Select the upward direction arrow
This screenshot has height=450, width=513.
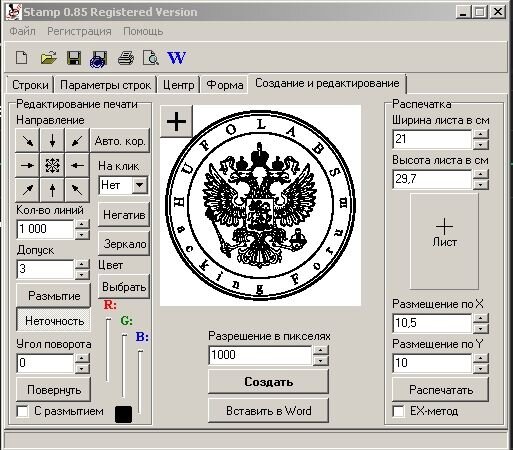[x=52, y=190]
